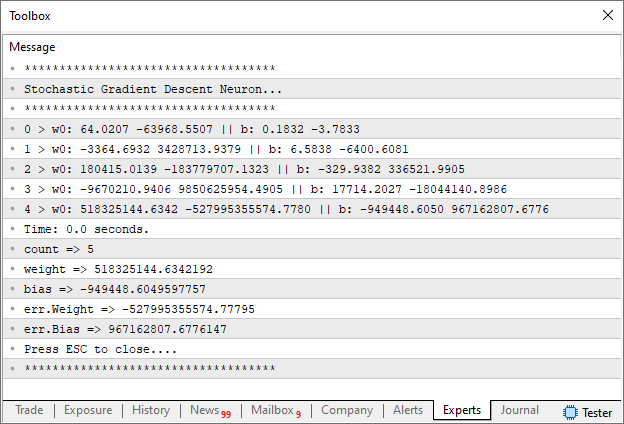Click the Experts tab
This screenshot has height=424, width=624.
click(462, 410)
